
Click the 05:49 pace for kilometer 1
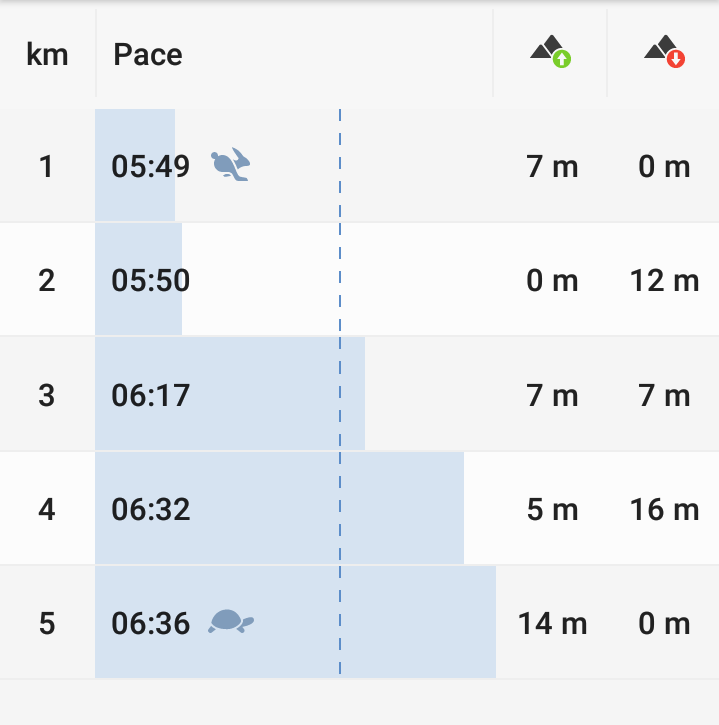(x=151, y=166)
